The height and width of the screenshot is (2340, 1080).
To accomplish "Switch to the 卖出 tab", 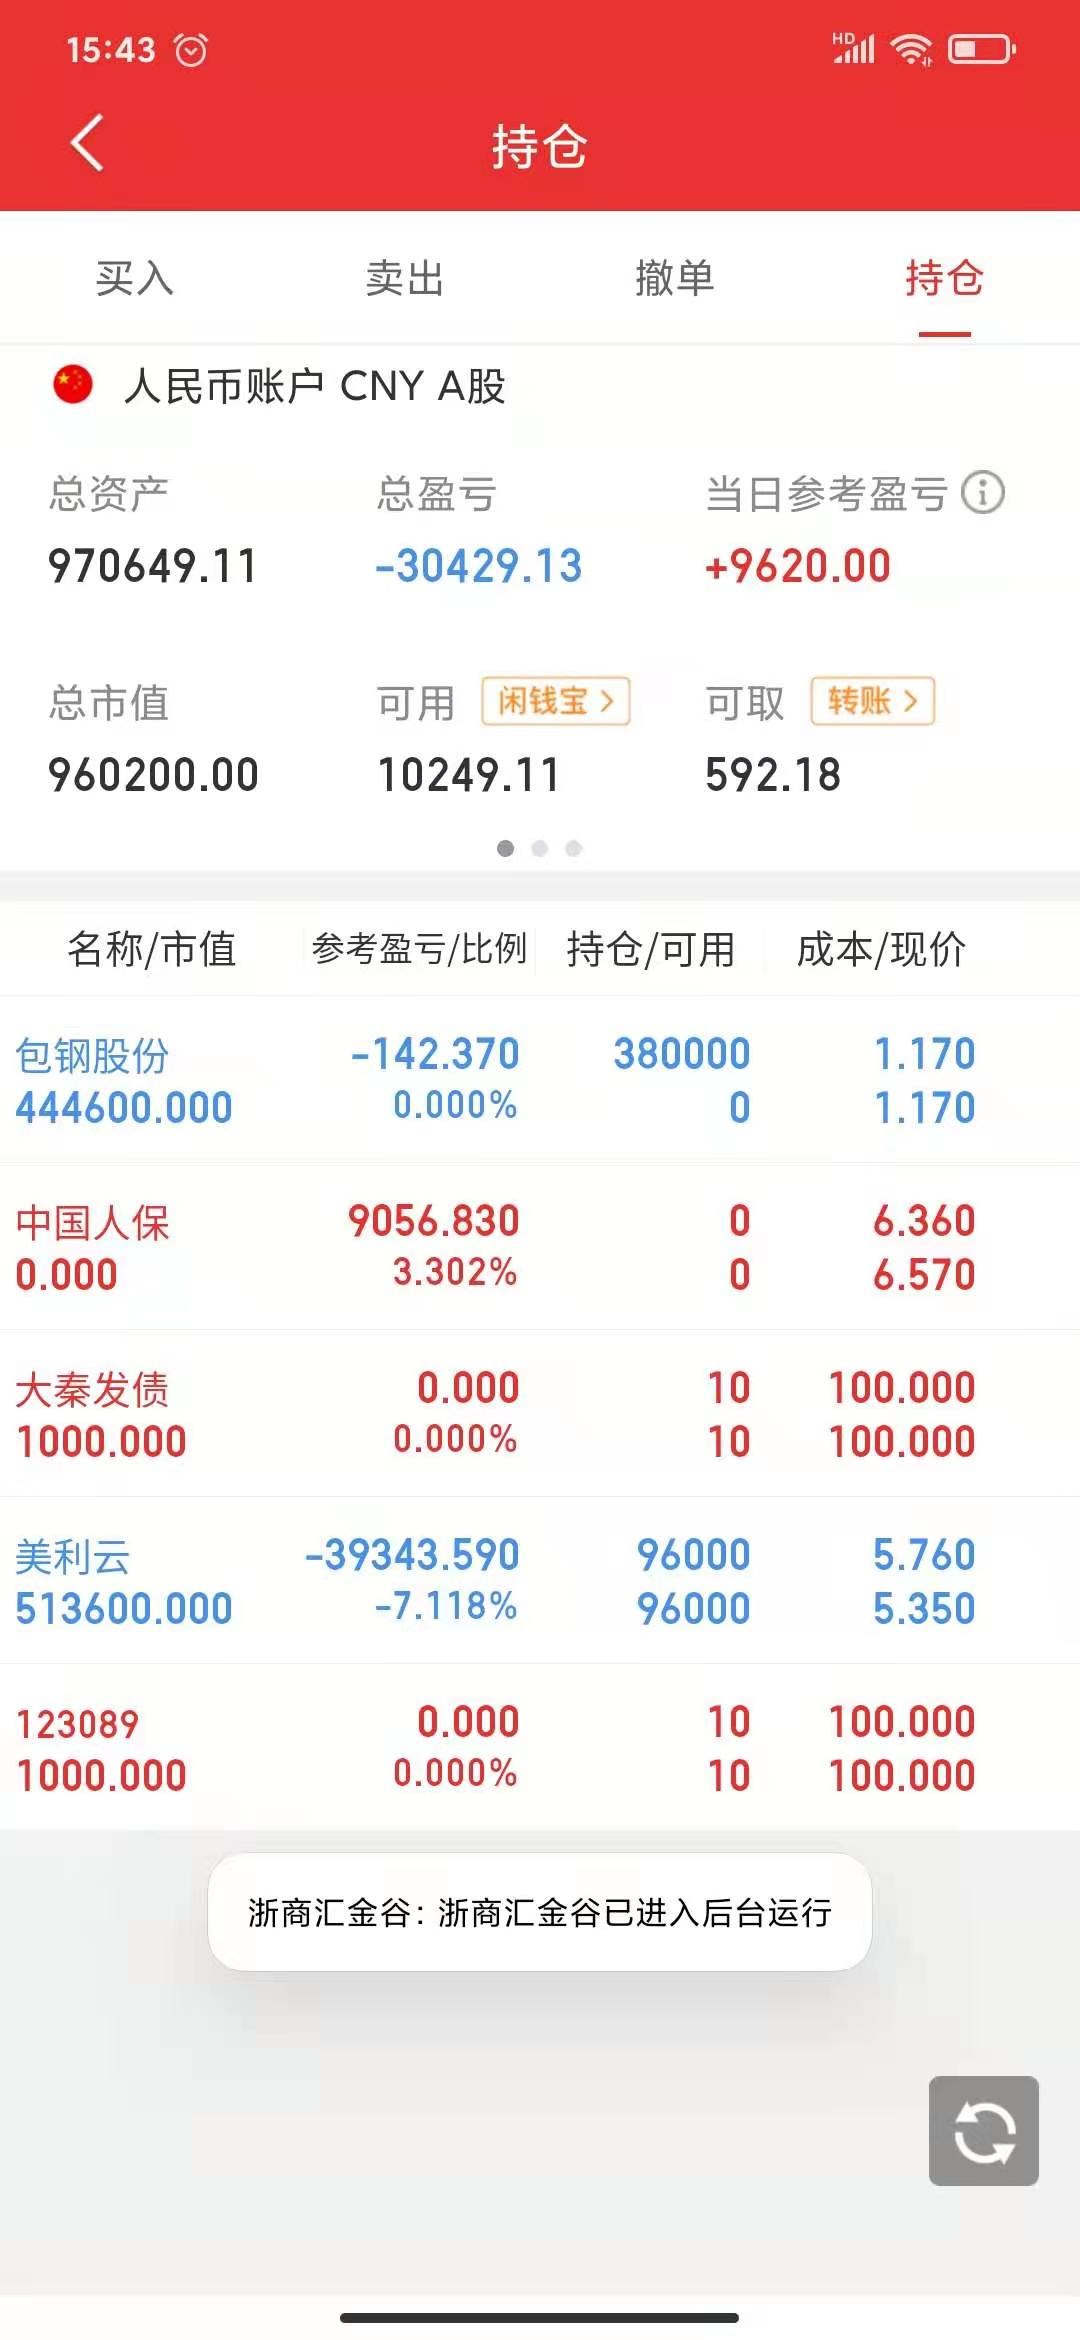I will (x=404, y=278).
